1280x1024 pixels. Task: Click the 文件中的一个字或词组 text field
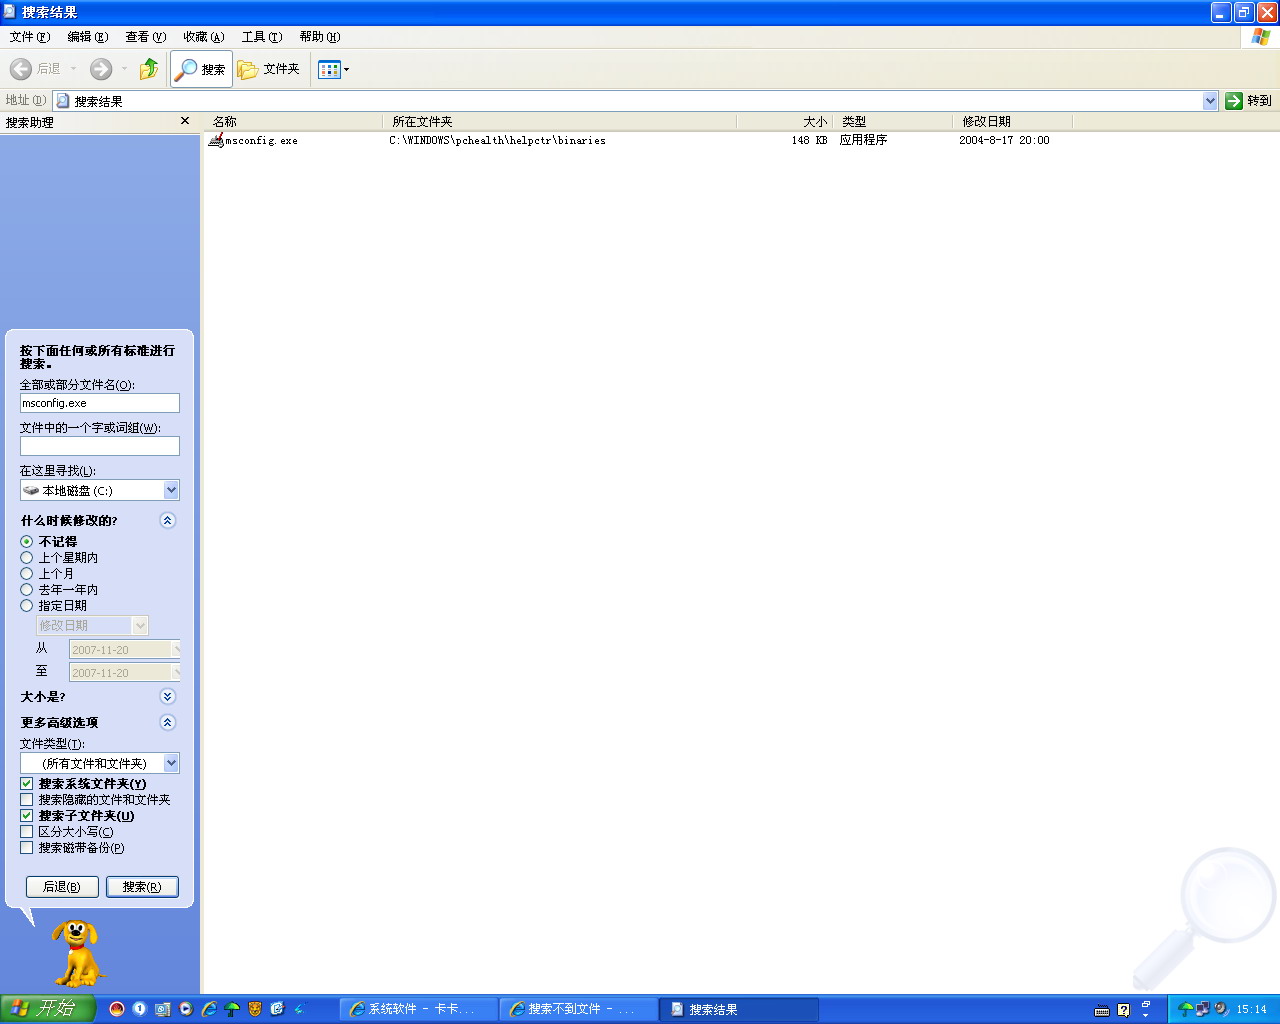[x=100, y=446]
